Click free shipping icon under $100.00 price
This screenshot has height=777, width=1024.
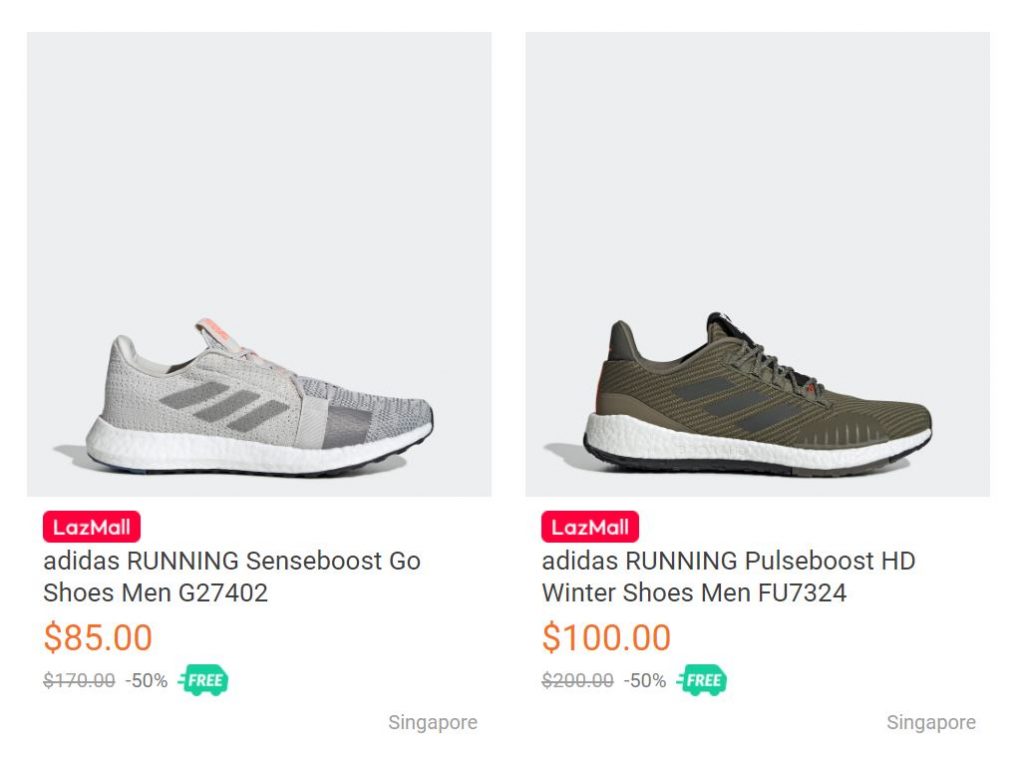(702, 681)
